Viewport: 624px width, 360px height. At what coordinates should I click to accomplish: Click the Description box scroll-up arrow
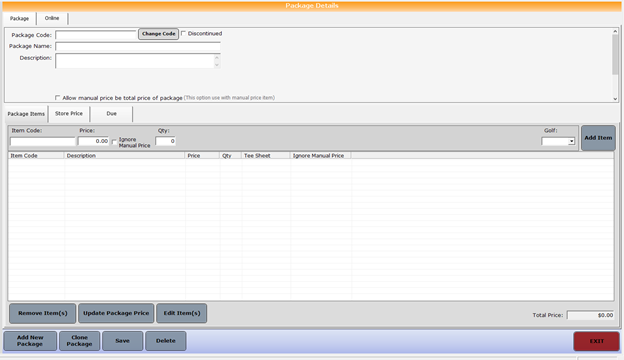click(217, 58)
